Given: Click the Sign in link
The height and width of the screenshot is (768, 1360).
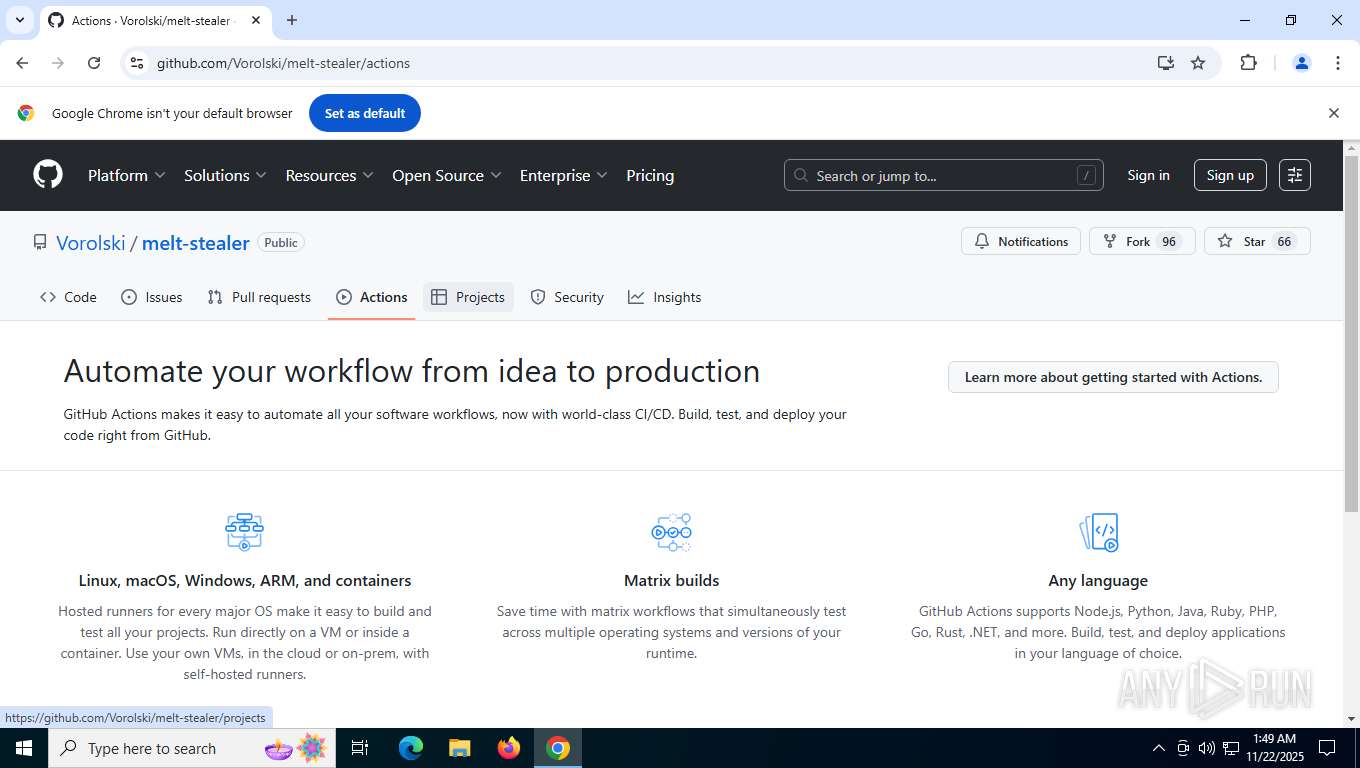Looking at the screenshot, I should coord(1148,175).
